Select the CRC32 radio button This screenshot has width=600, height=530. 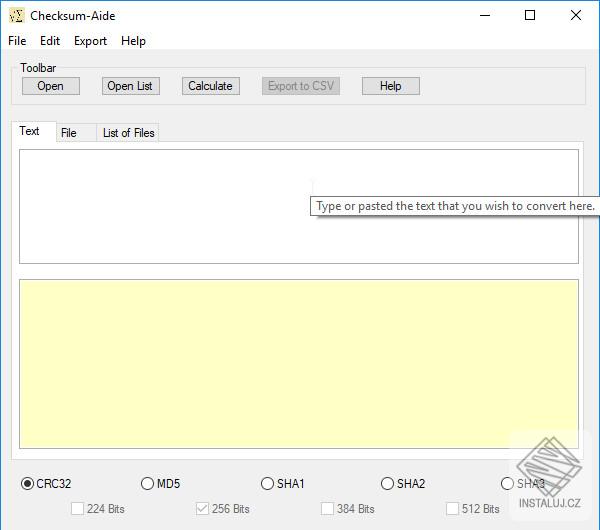(x=46, y=484)
